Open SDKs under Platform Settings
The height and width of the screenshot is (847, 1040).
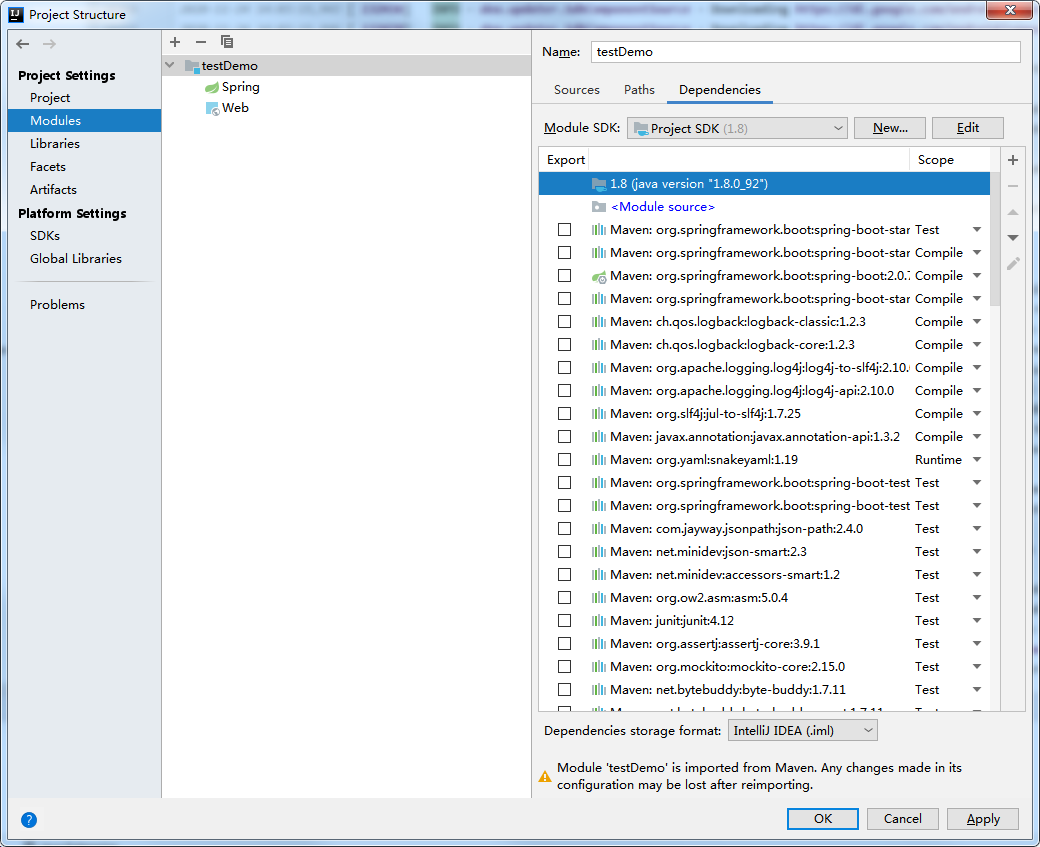tap(44, 236)
